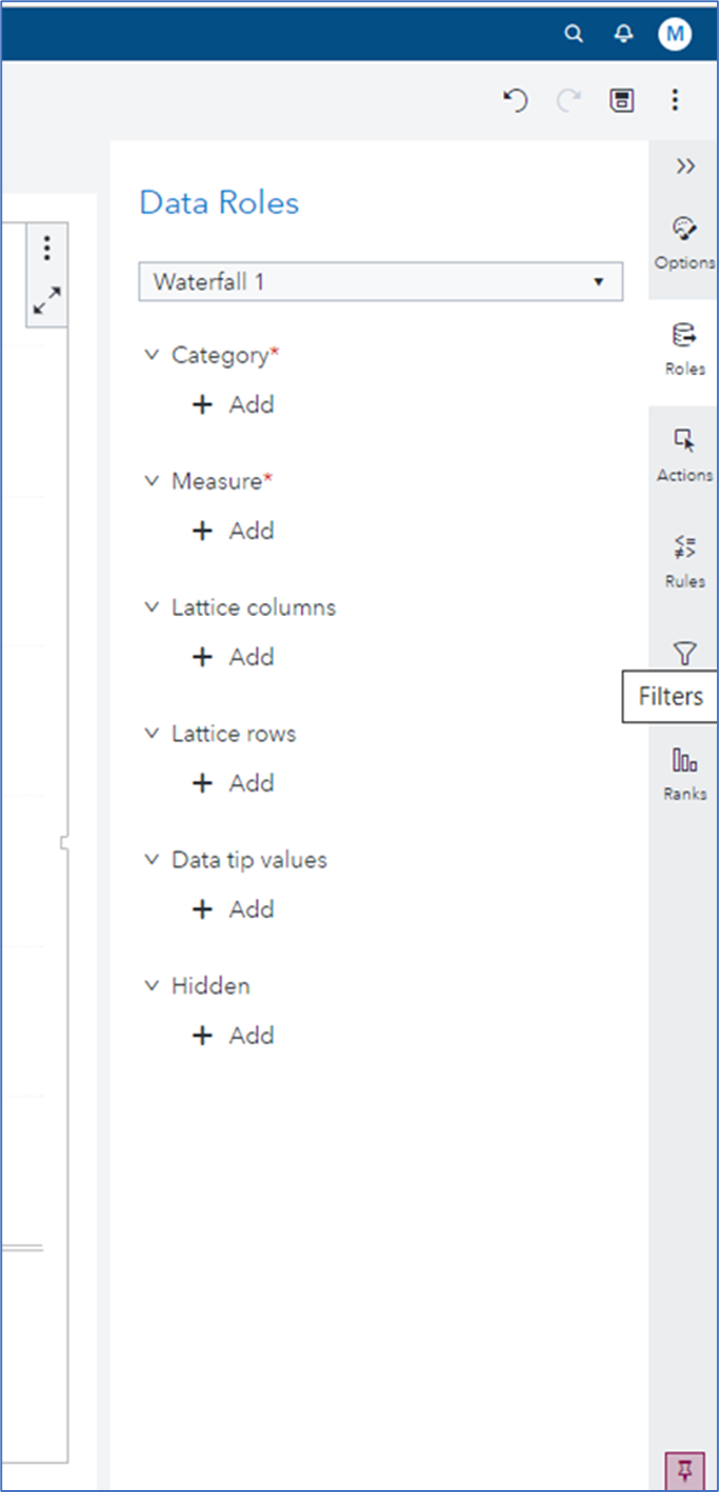Open the Filters panel
Viewport: 719px width, 1492px height.
(684, 653)
